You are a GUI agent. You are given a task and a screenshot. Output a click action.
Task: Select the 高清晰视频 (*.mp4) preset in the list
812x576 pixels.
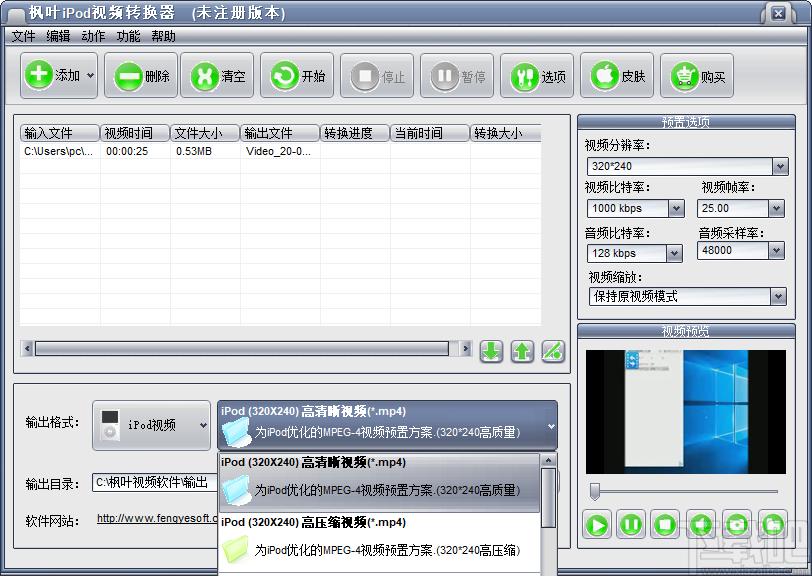[x=379, y=483]
